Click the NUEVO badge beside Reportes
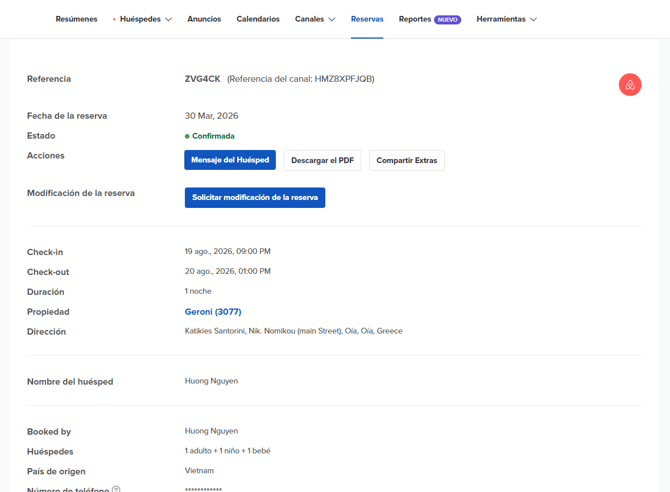 447,20
